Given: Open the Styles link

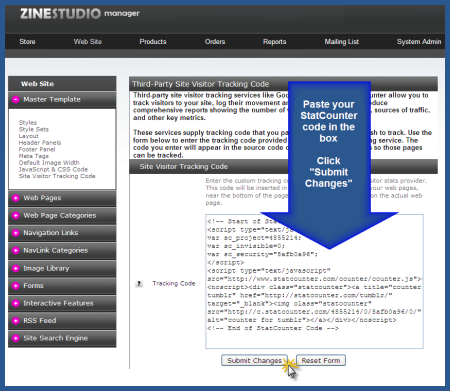Looking at the screenshot, I should tap(28, 123).
